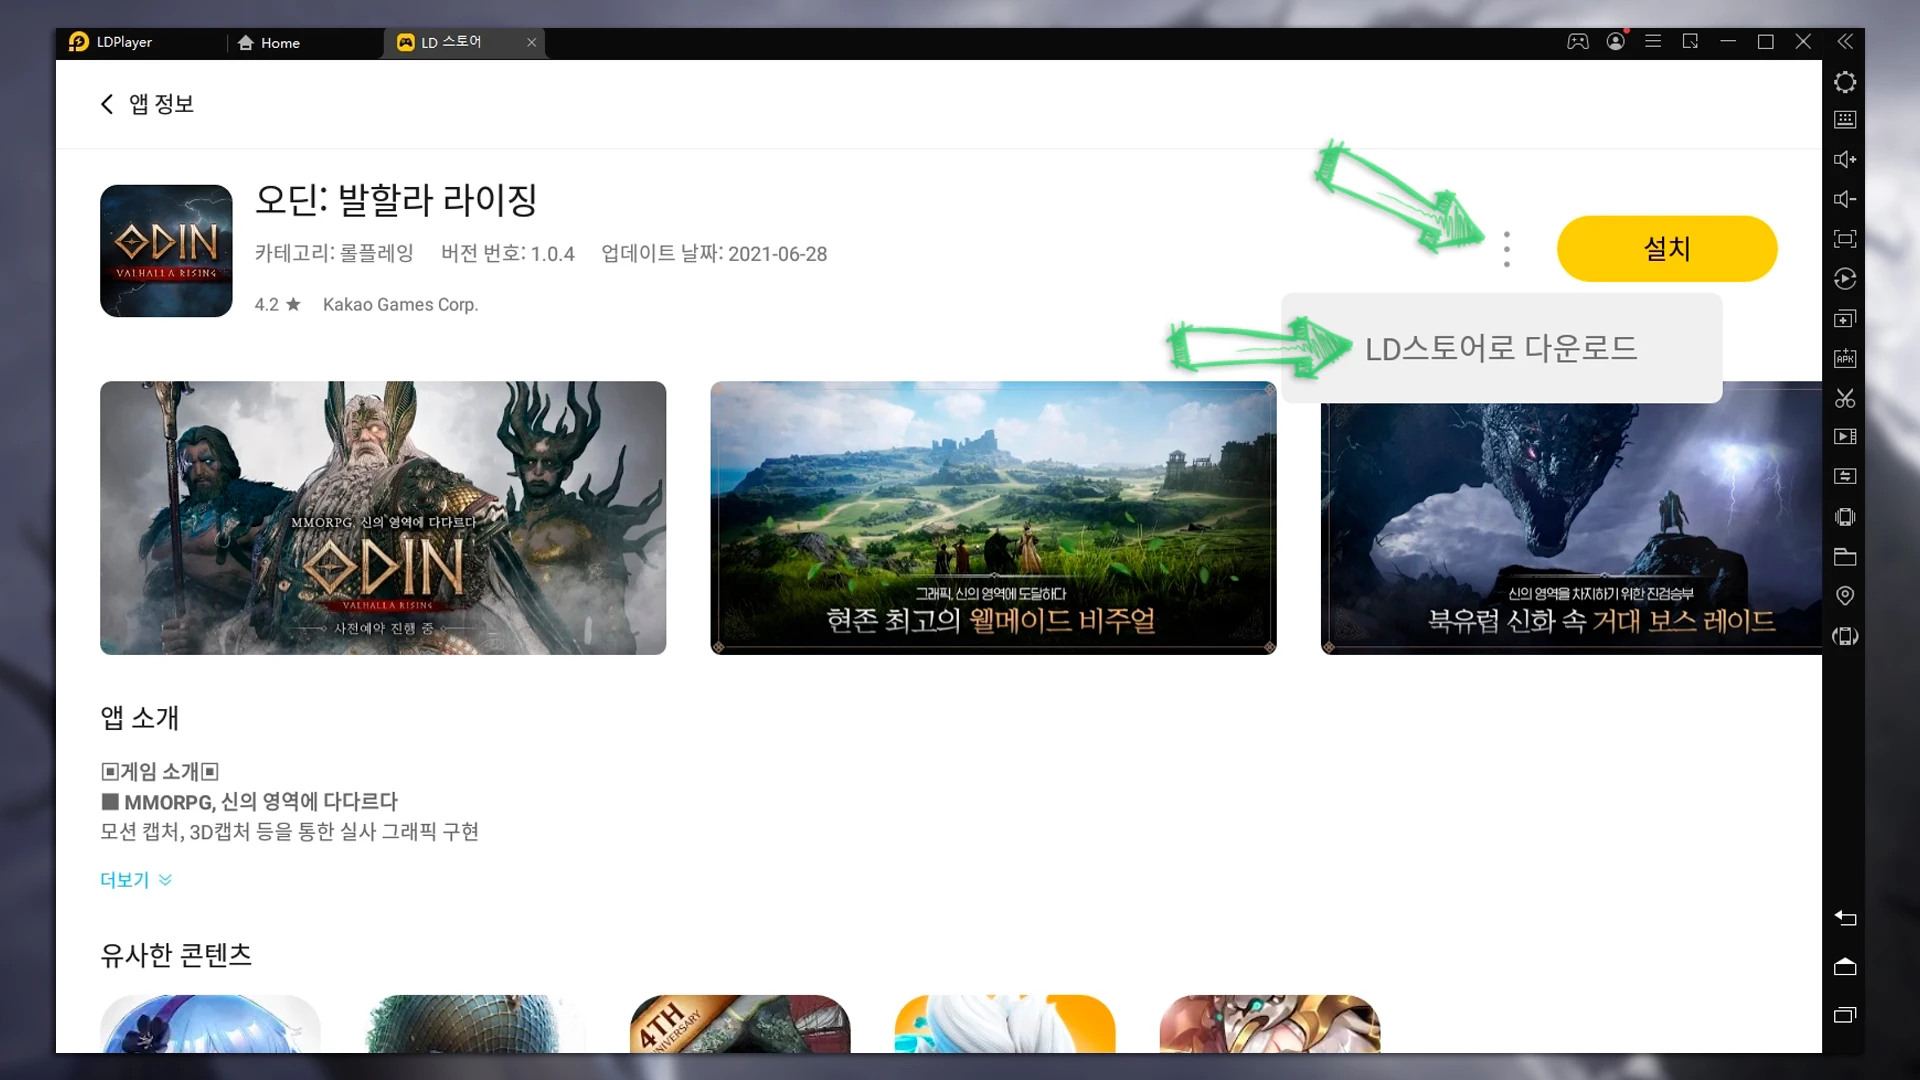Expand description with 더보기 link

tap(136, 880)
